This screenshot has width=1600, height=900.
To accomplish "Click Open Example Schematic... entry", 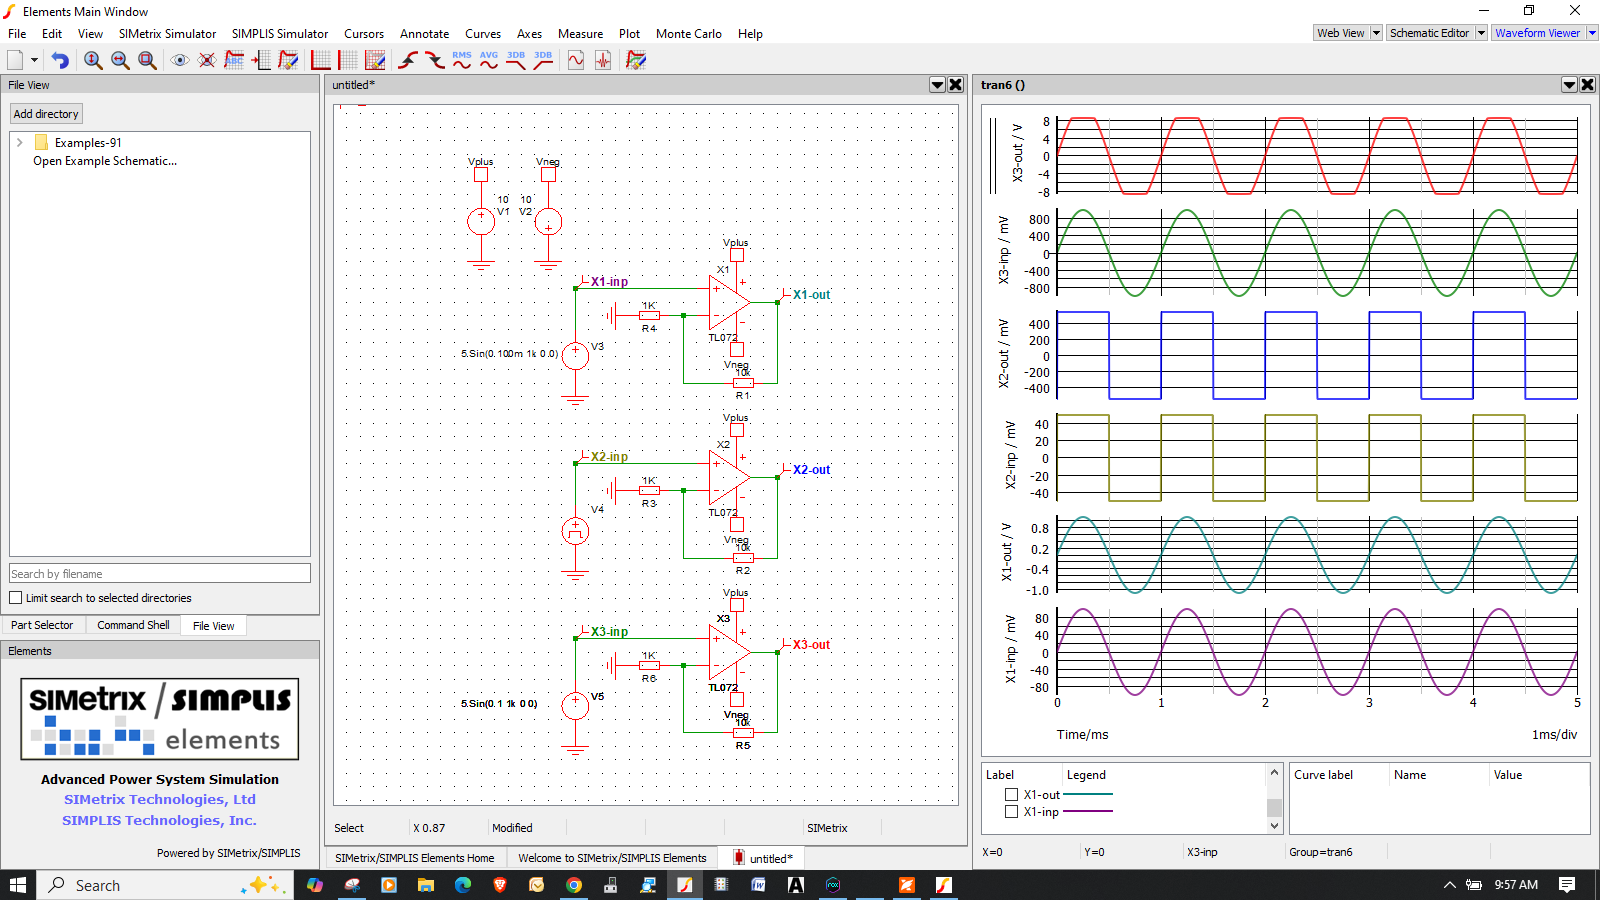I will pyautogui.click(x=105, y=160).
